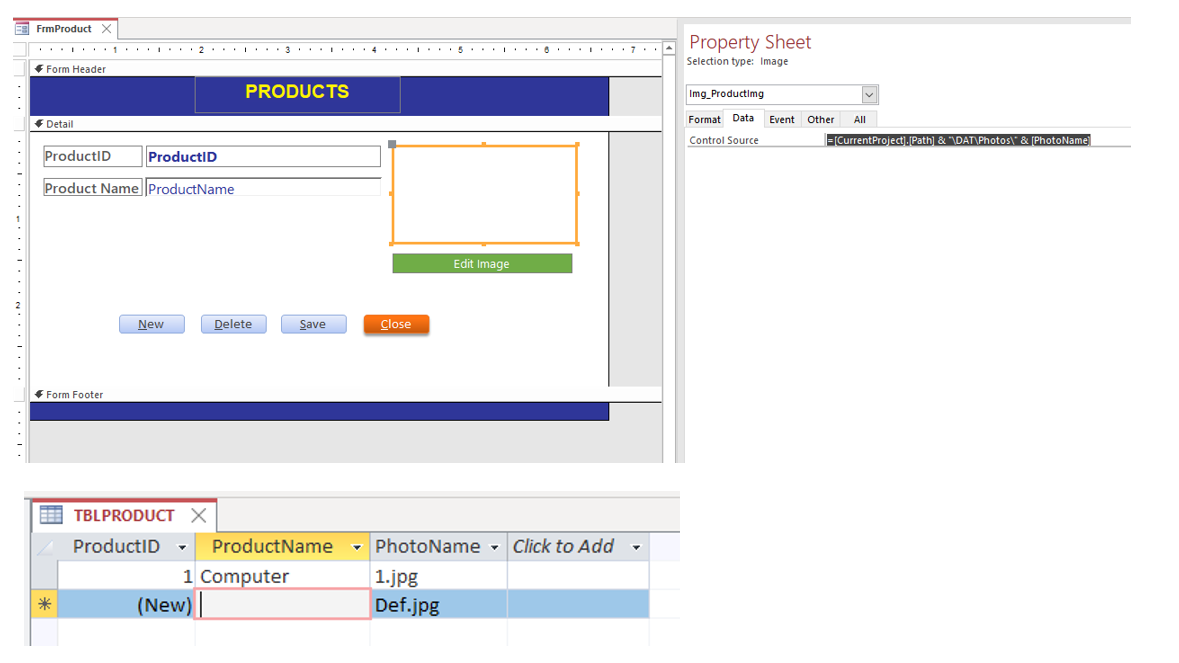This screenshot has width=1179, height=663.
Task: Click the form selector box at ruler corner
Action: coord(20,50)
